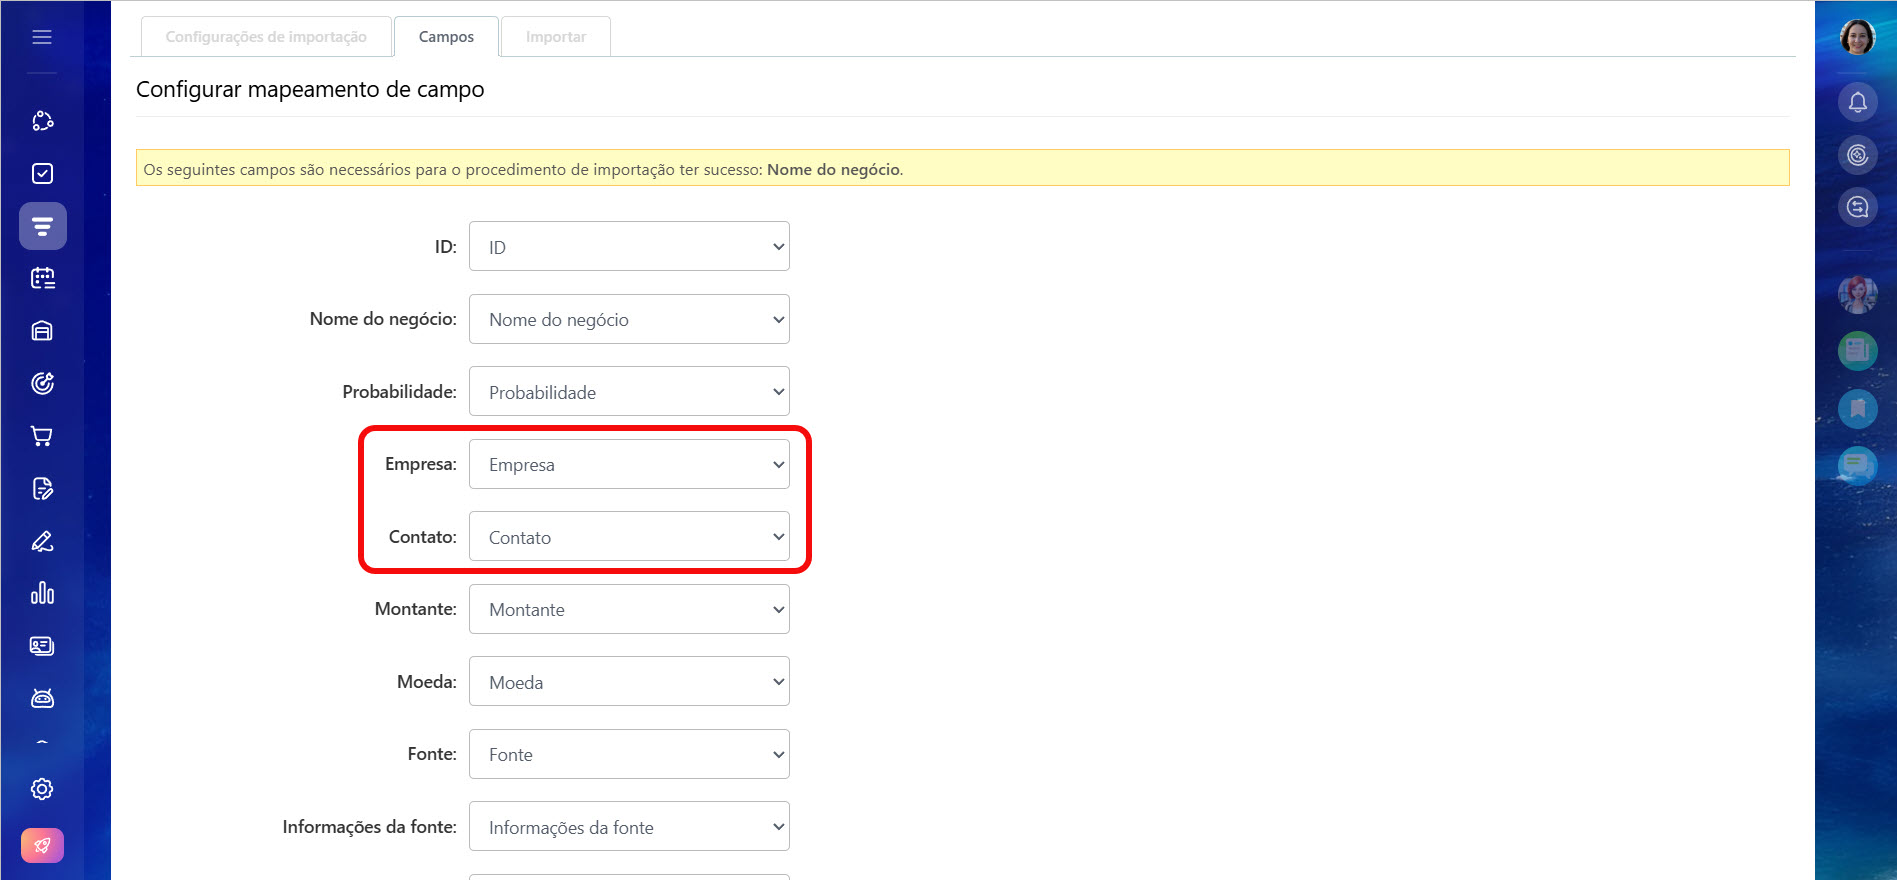Click the robot automation icon in sidebar
This screenshot has height=880, width=1897.
(42, 698)
